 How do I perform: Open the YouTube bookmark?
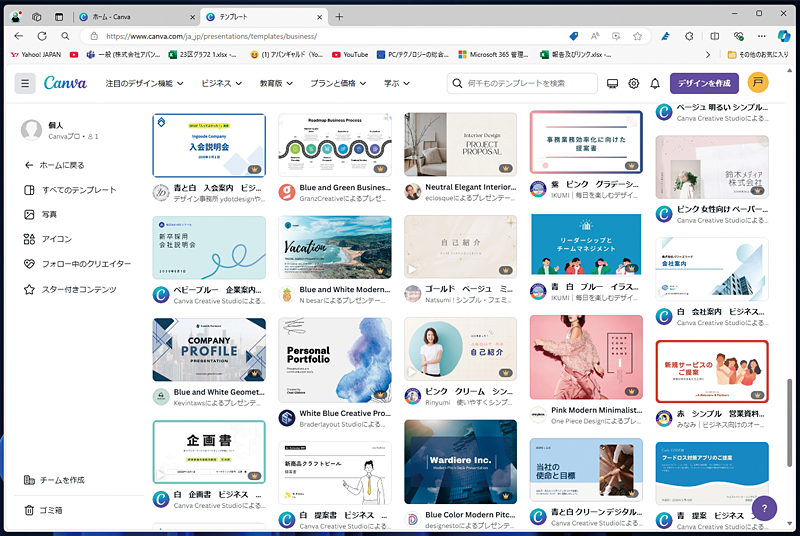pos(350,55)
